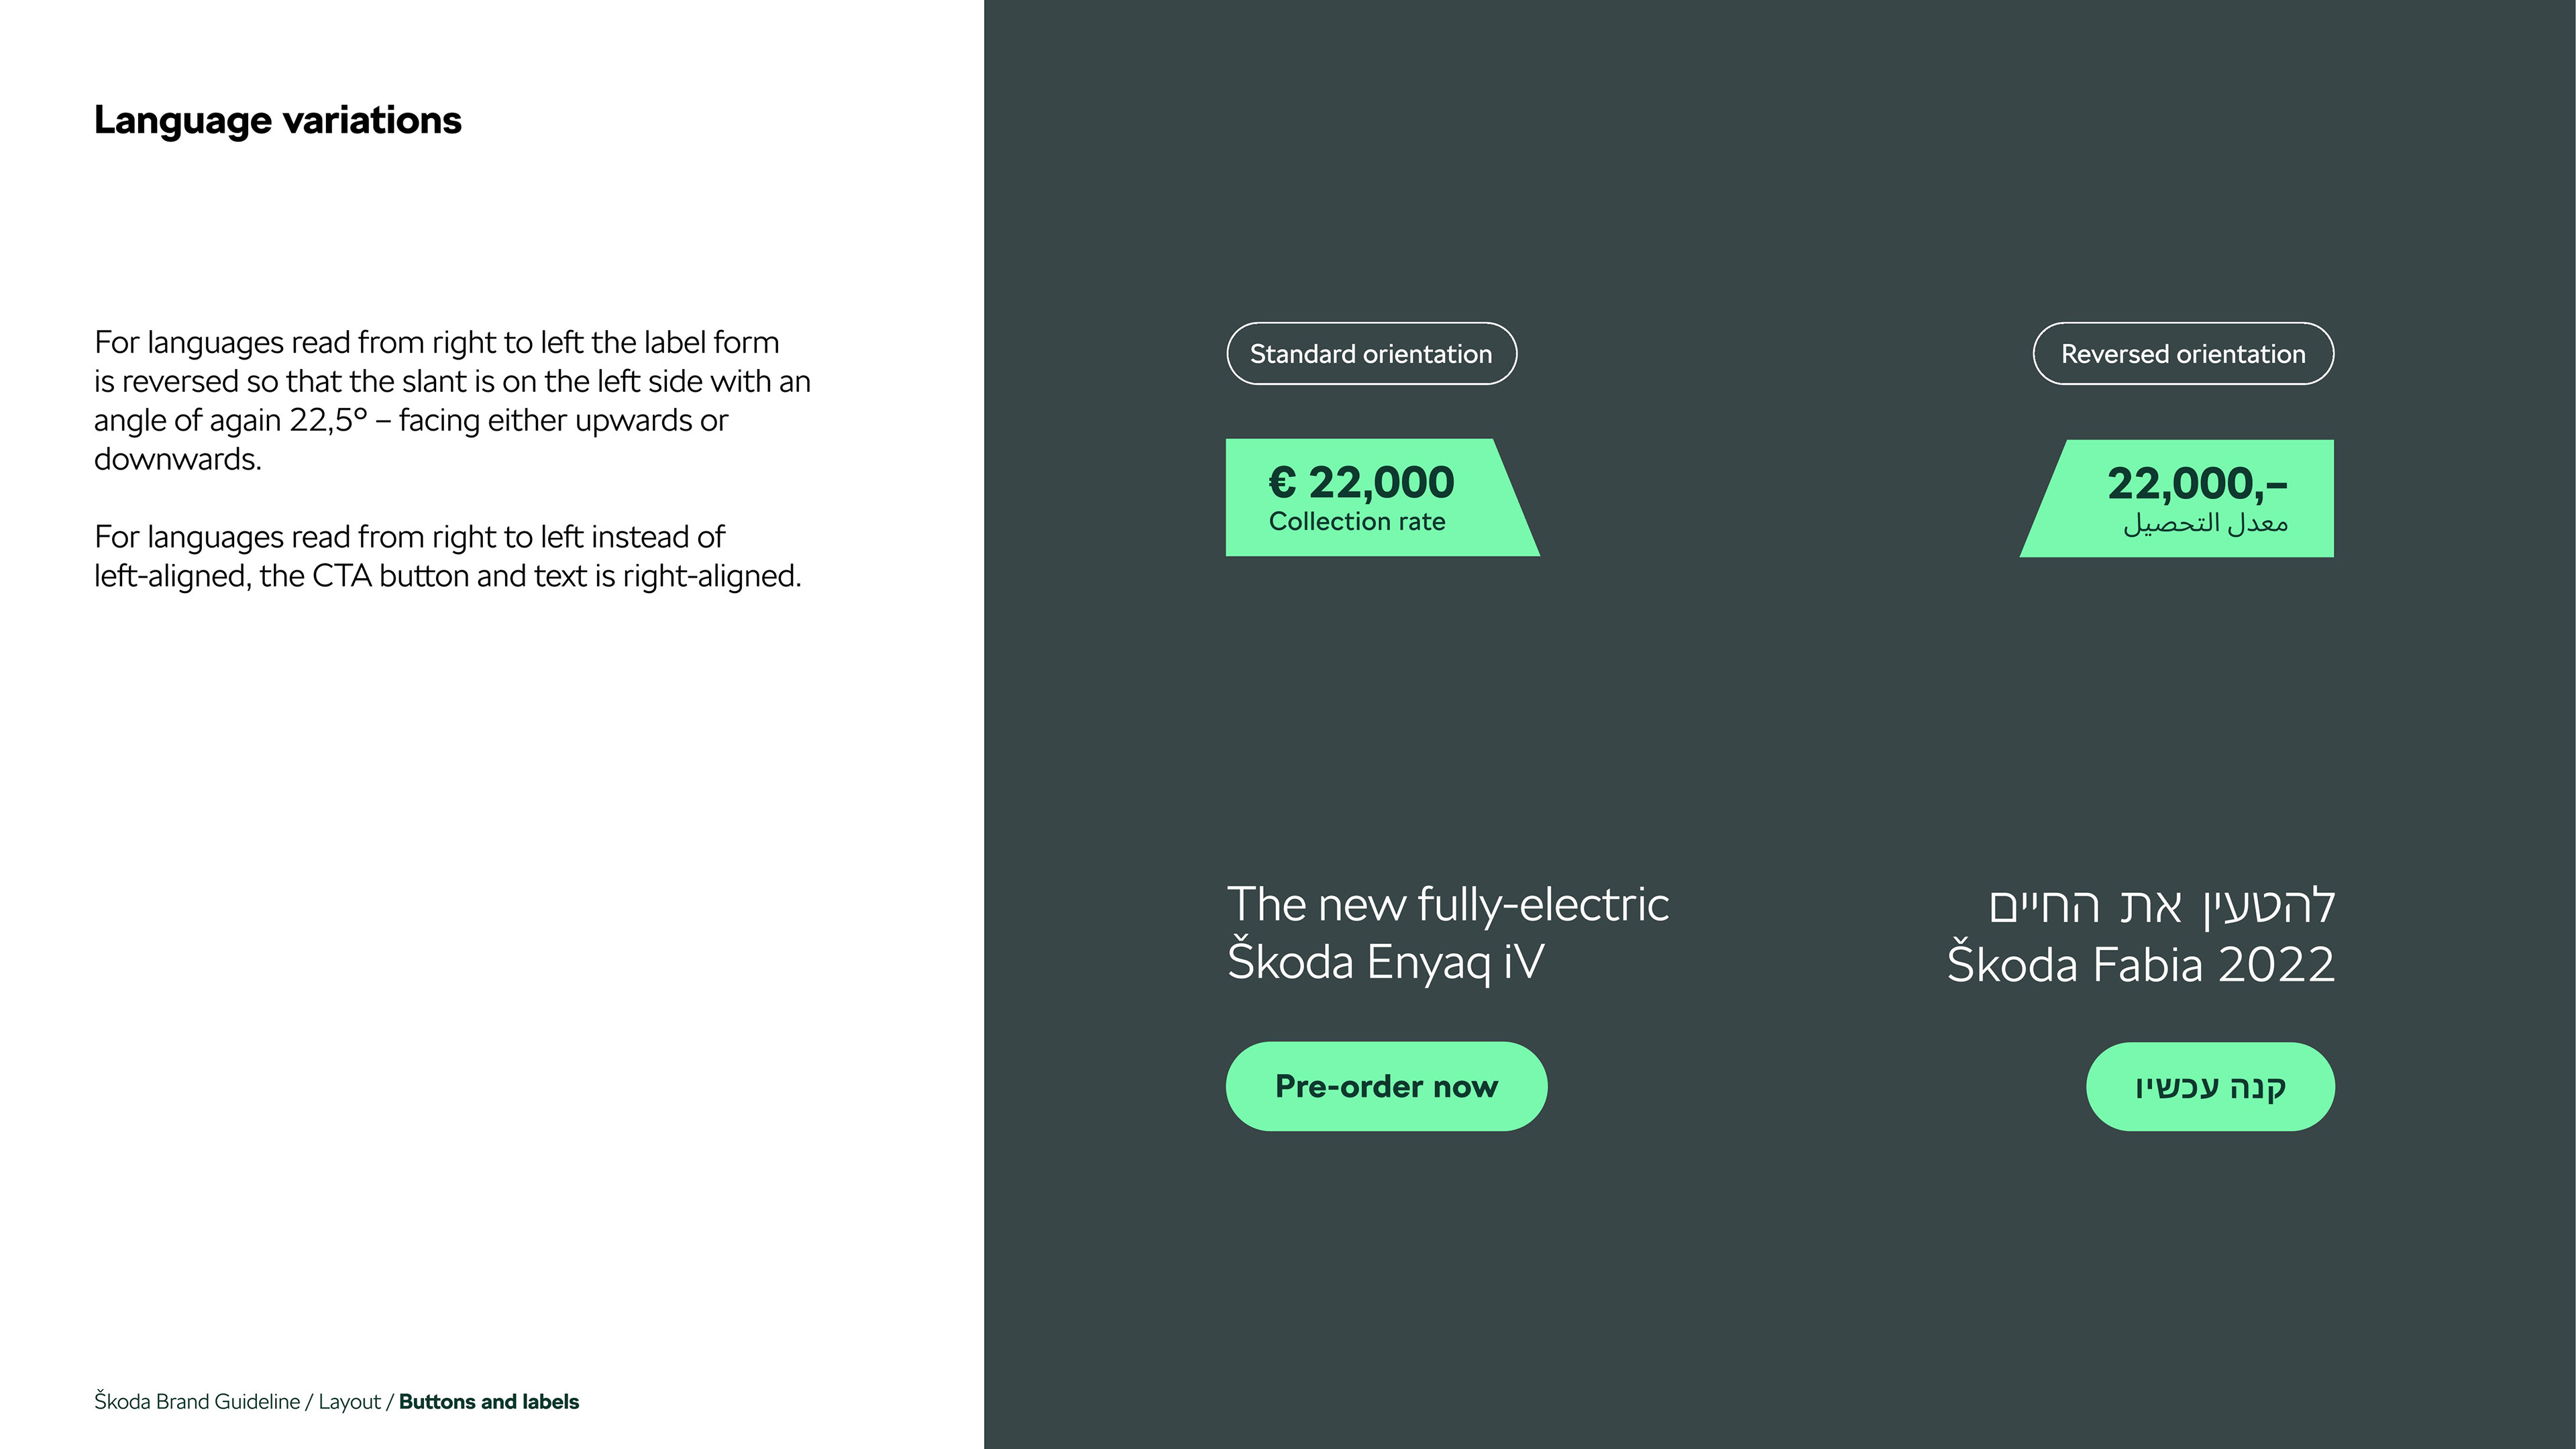Select the Reversed orientation pill
2576x1449 pixels.
[2183, 354]
